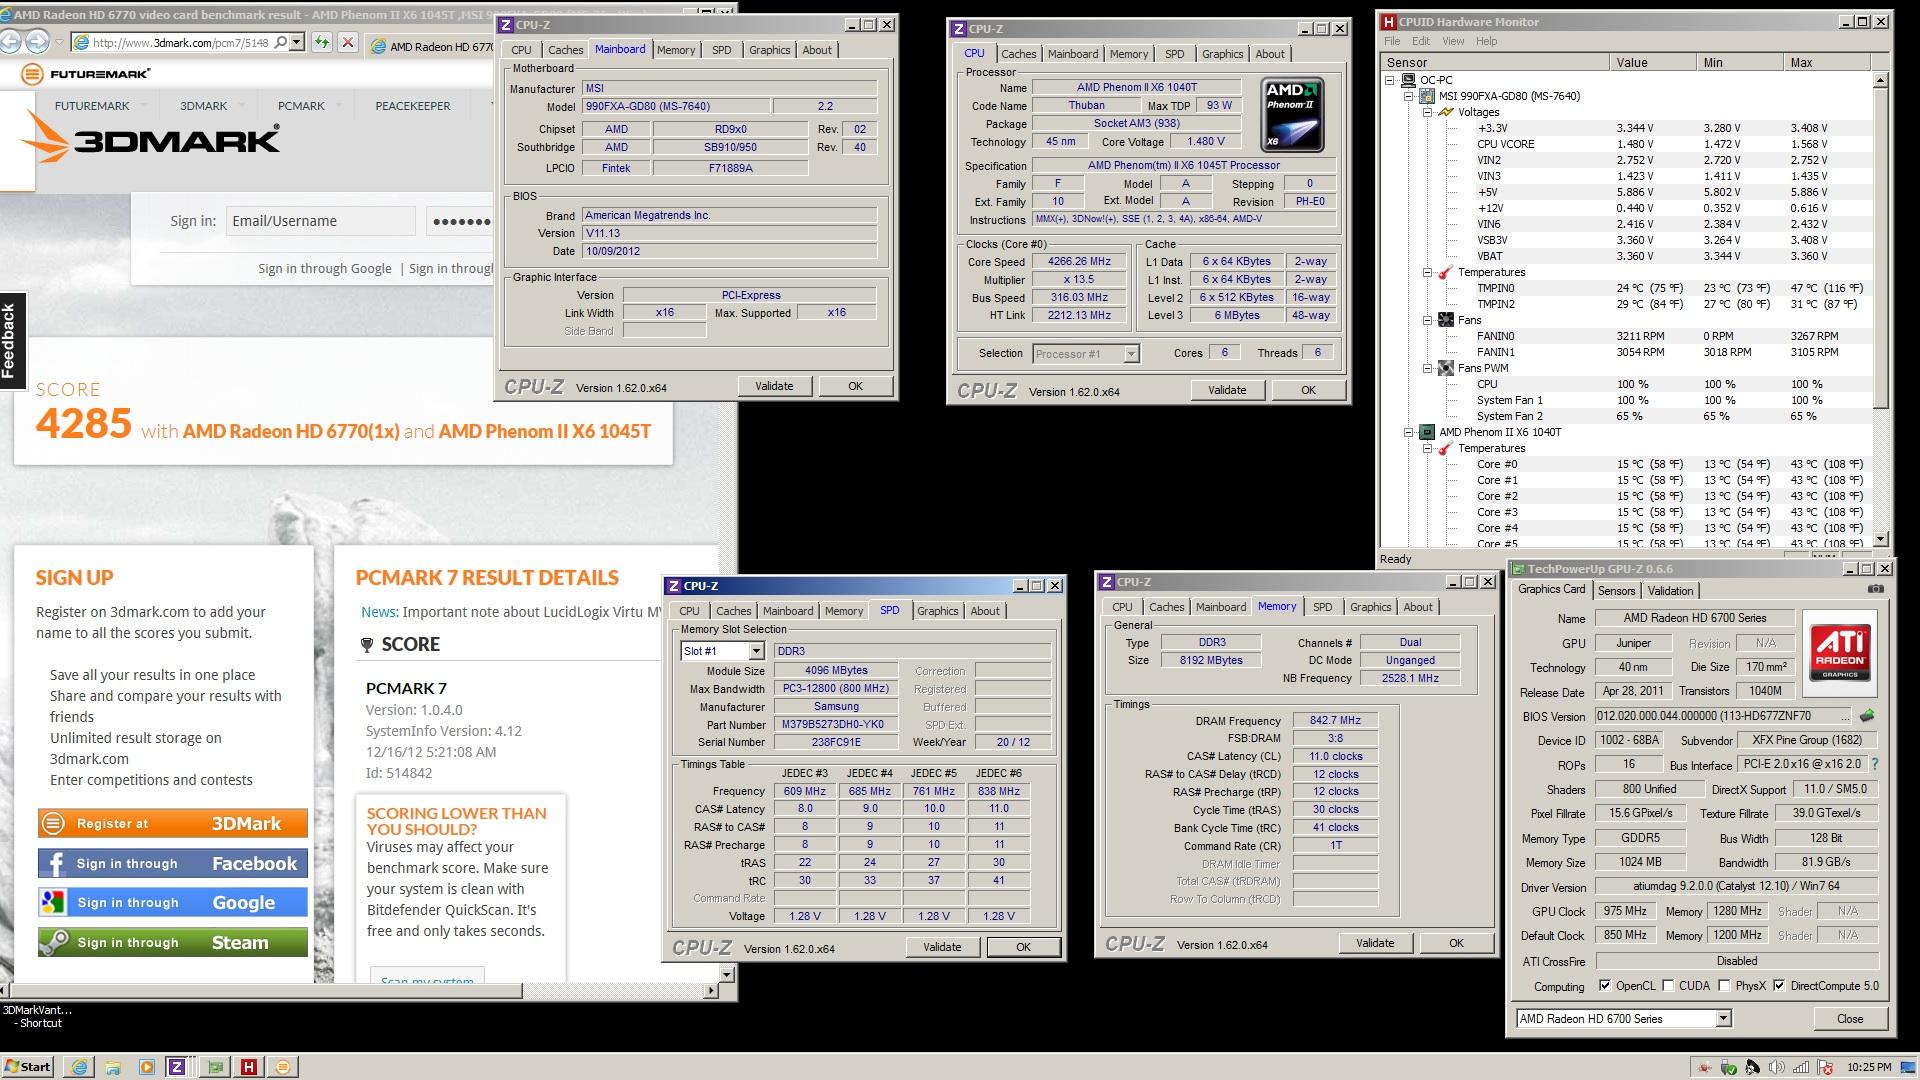The height and width of the screenshot is (1080, 1920).
Task: Click OK in the CPU-Z SPD window
Action: click(x=1023, y=947)
